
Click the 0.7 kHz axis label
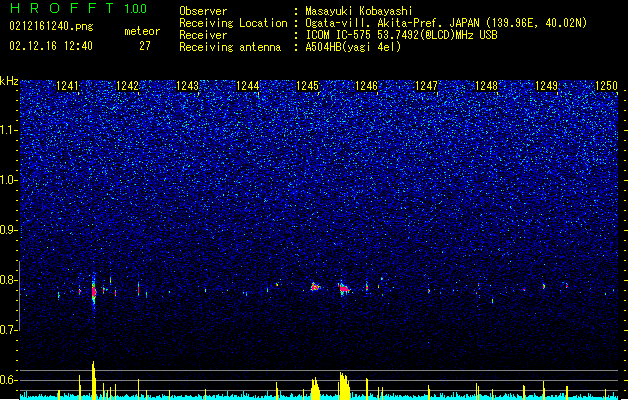(9, 330)
